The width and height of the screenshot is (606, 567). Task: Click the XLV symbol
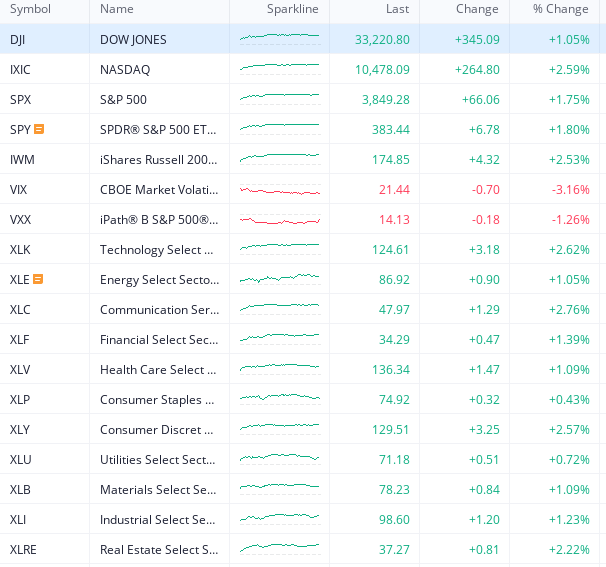[20, 369]
